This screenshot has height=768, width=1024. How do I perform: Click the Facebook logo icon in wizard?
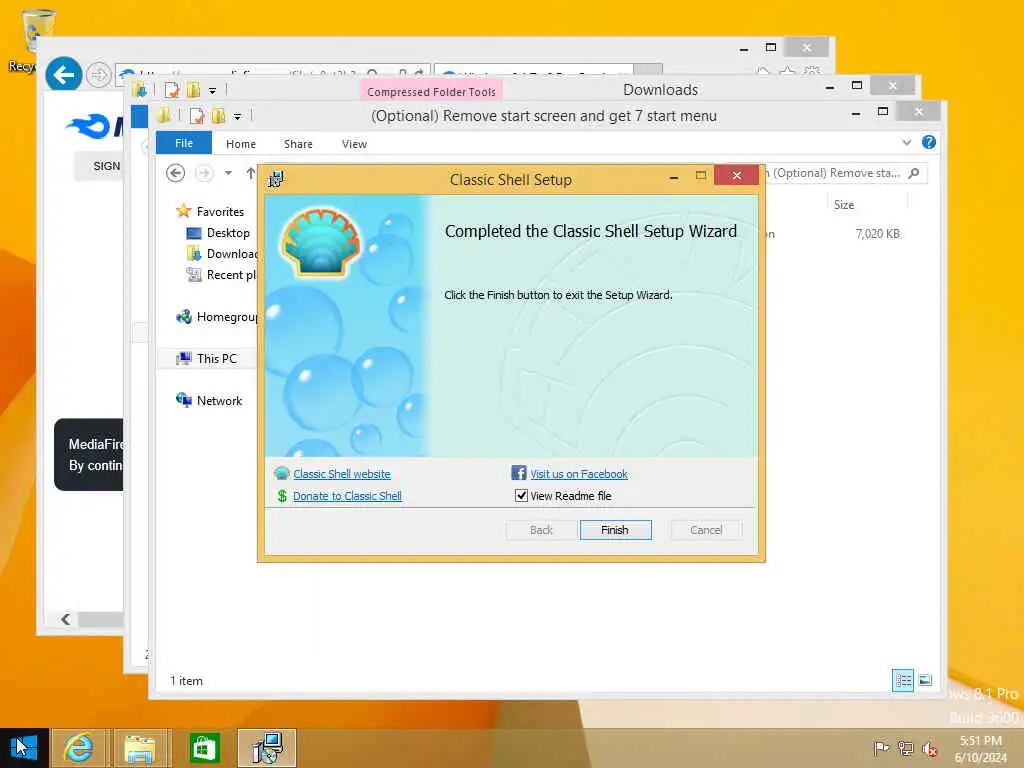(519, 473)
